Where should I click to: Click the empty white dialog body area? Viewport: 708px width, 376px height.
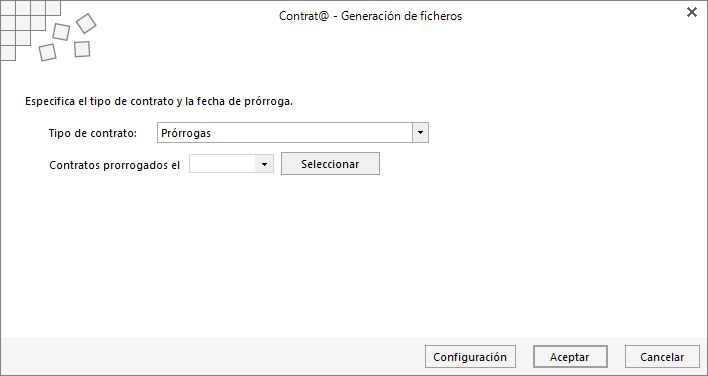(354, 255)
